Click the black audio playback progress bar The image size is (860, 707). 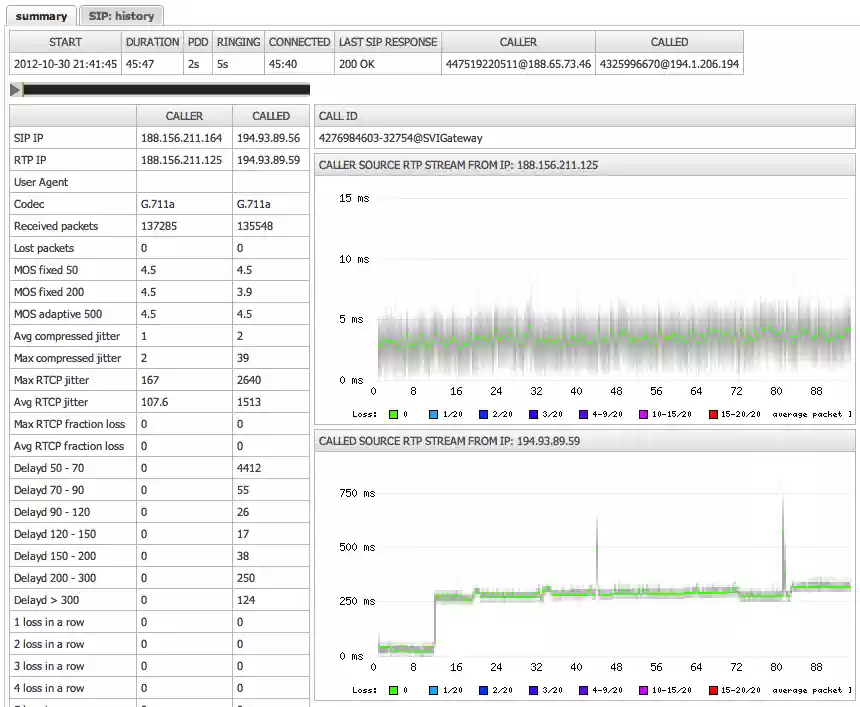point(165,90)
